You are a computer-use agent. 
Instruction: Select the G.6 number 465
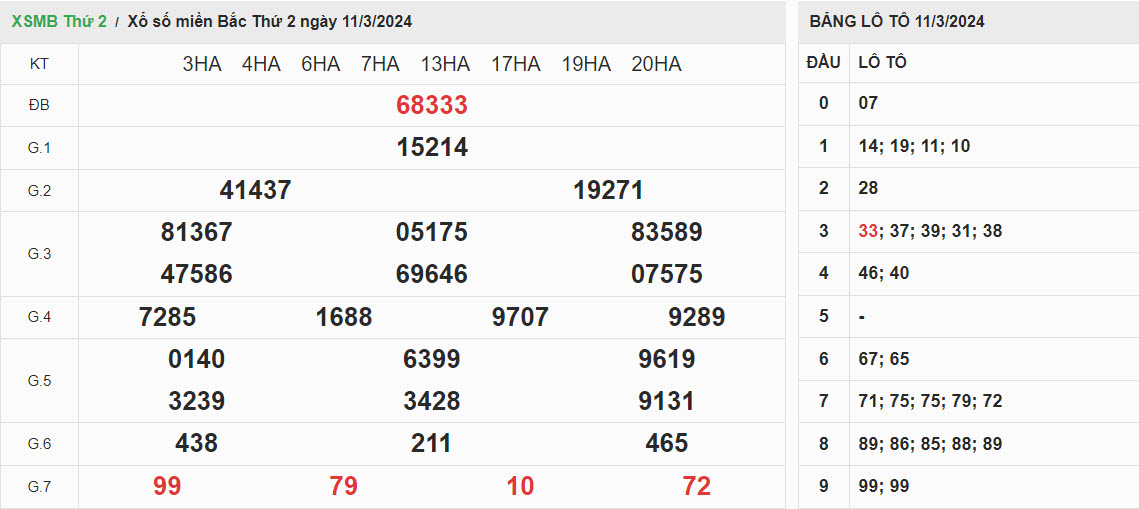click(x=666, y=443)
